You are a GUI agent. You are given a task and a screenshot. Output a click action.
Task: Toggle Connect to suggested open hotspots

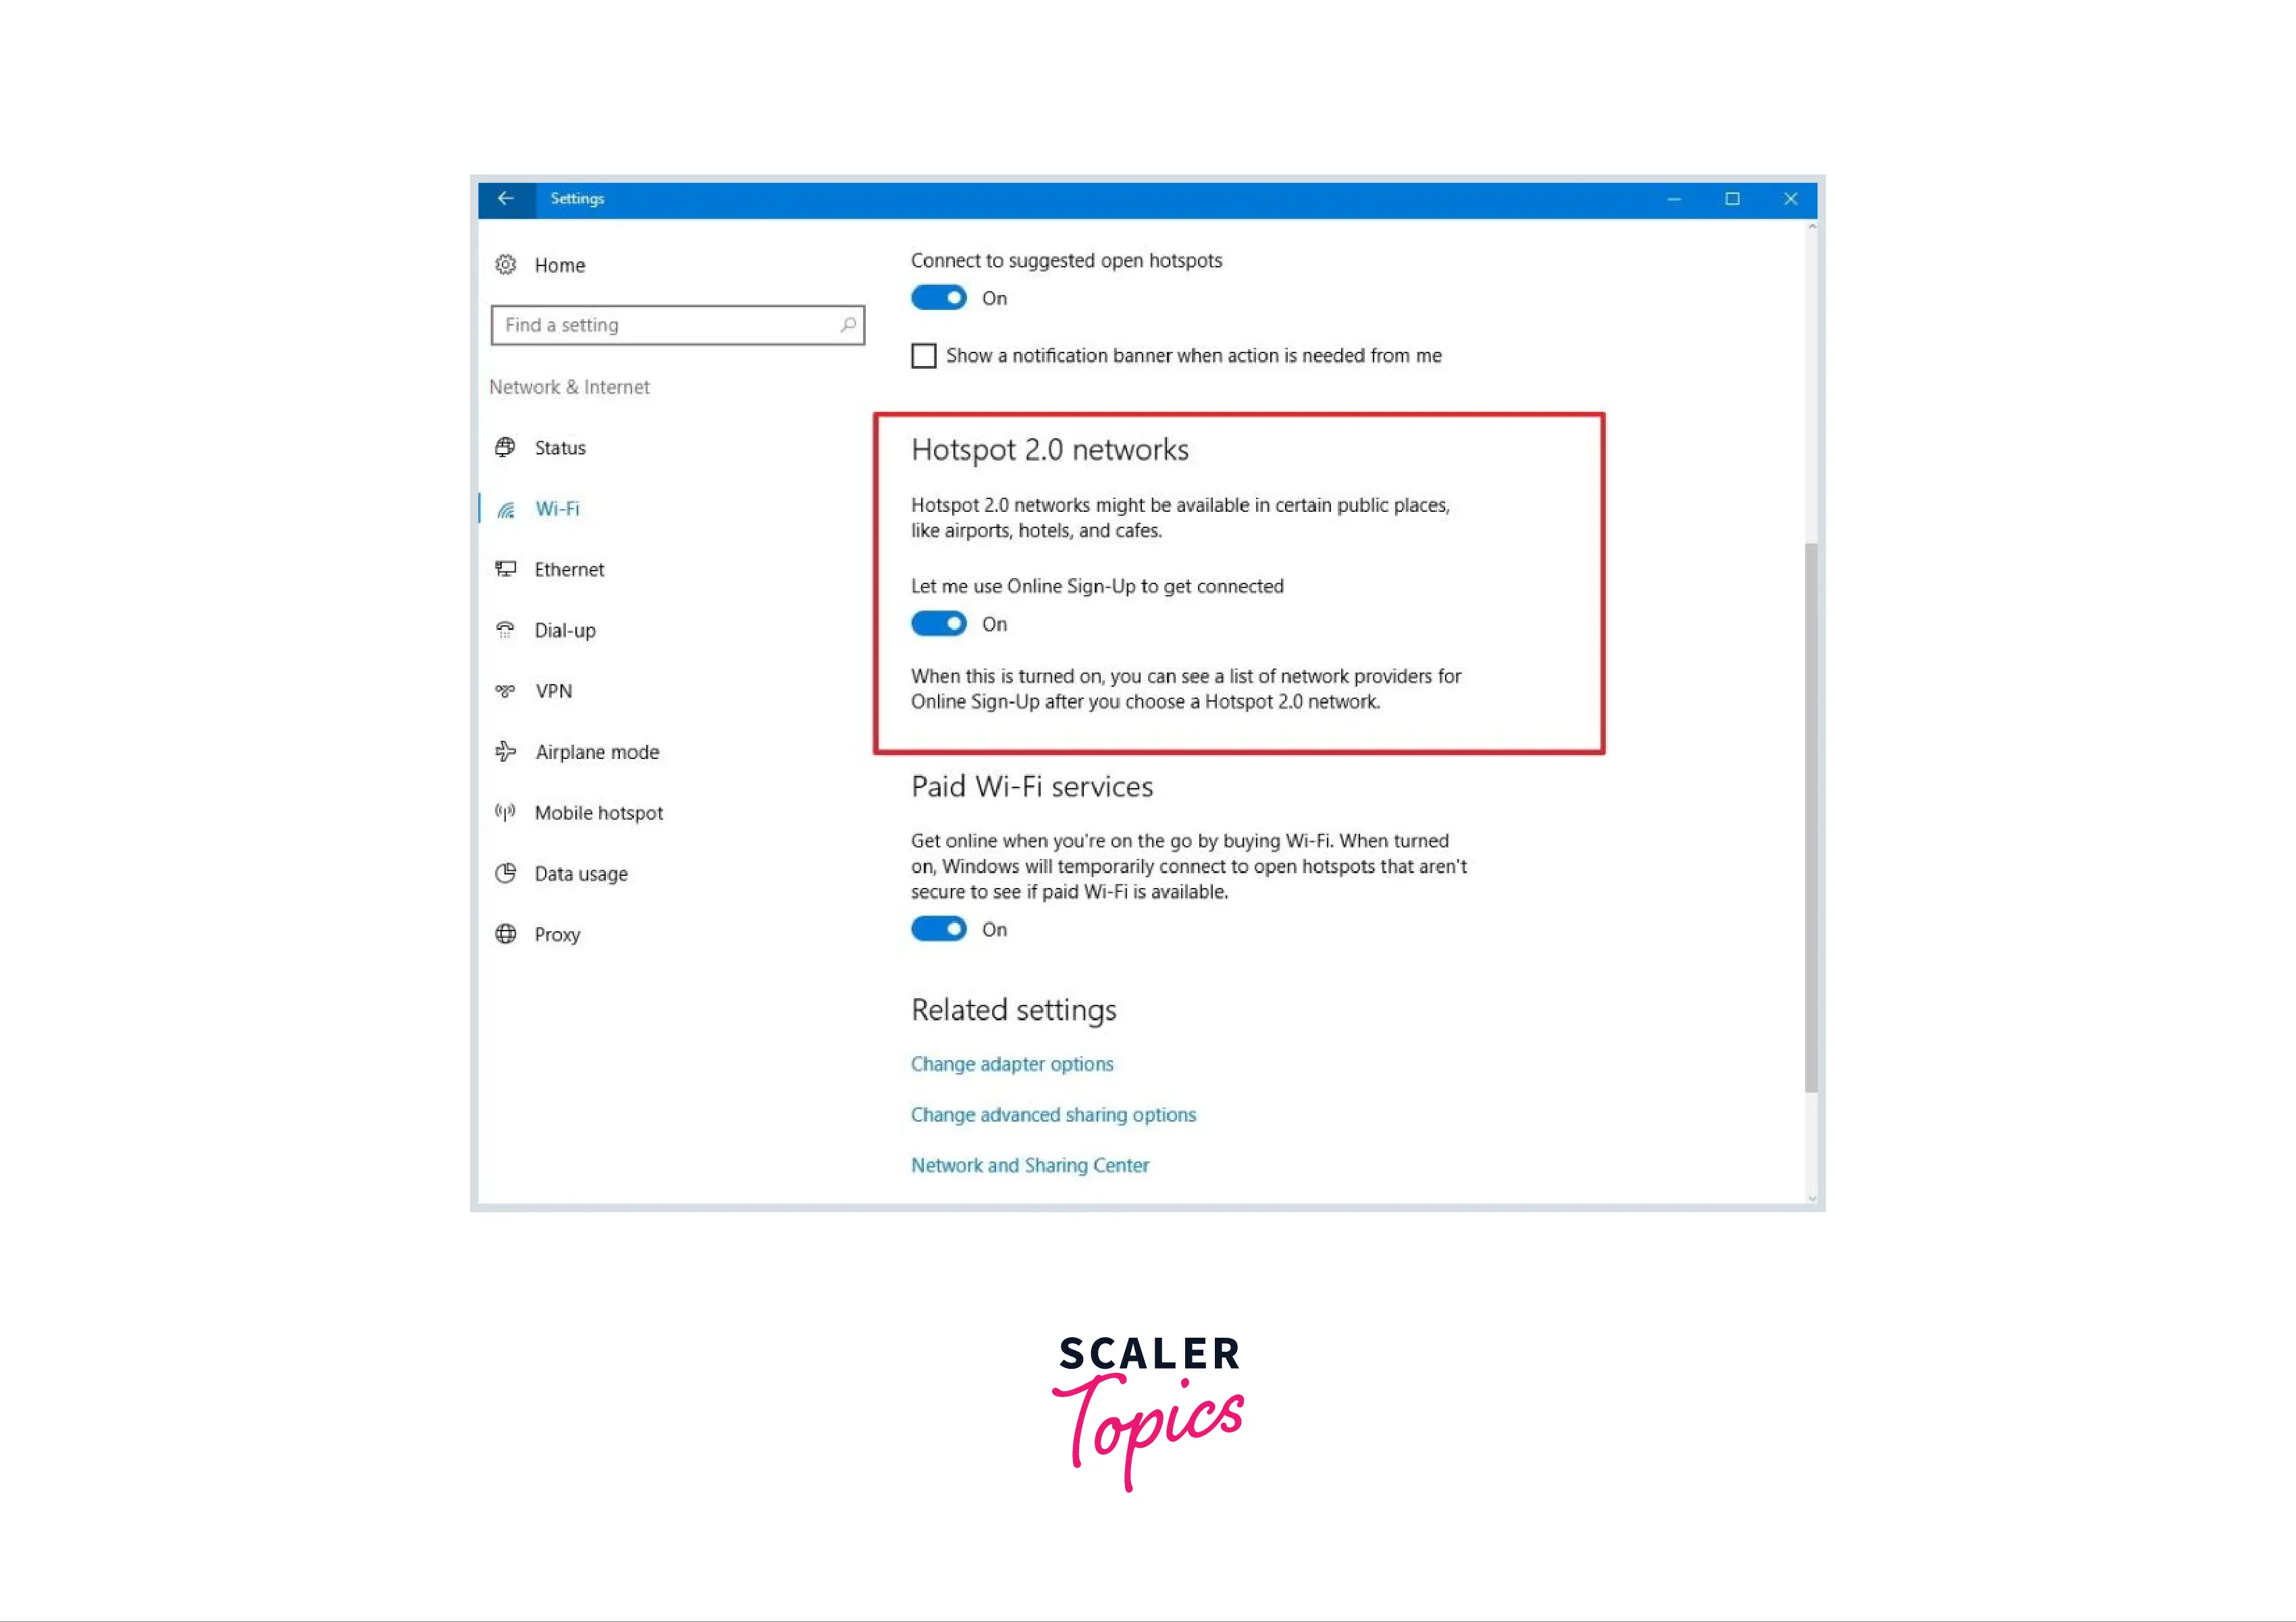coord(939,296)
